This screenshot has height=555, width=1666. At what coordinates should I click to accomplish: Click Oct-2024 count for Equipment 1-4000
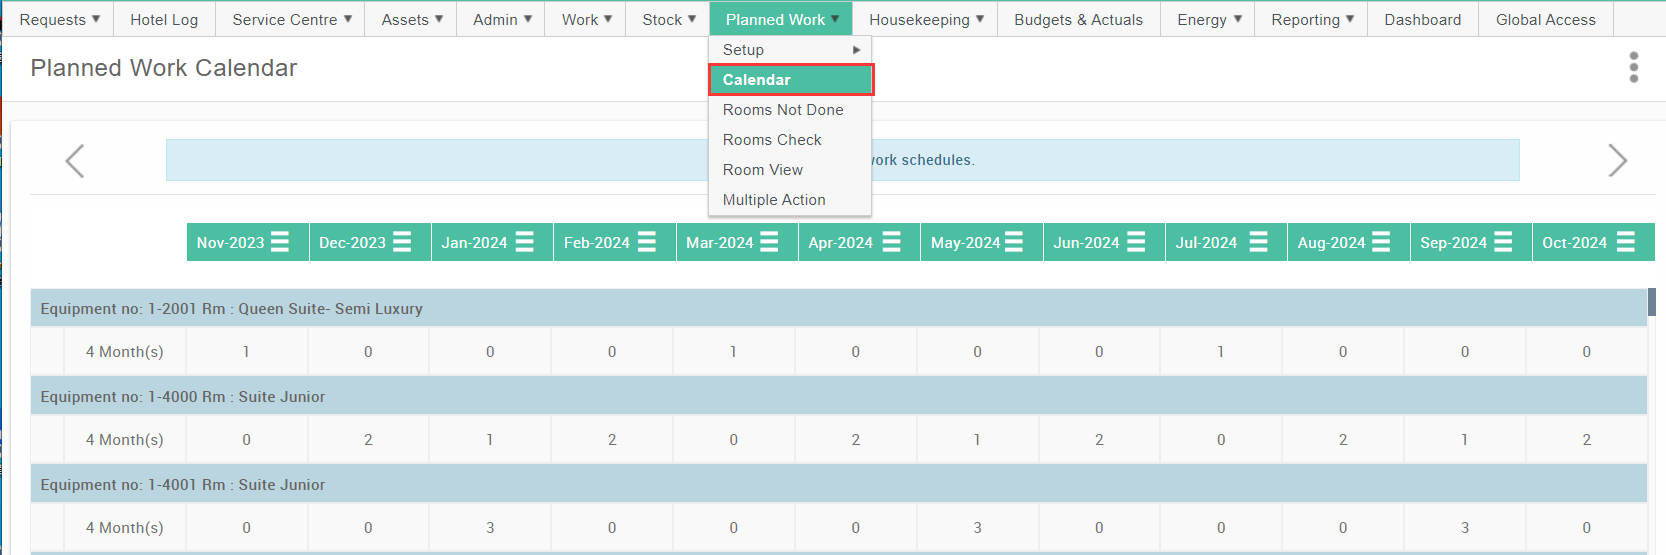(1586, 440)
